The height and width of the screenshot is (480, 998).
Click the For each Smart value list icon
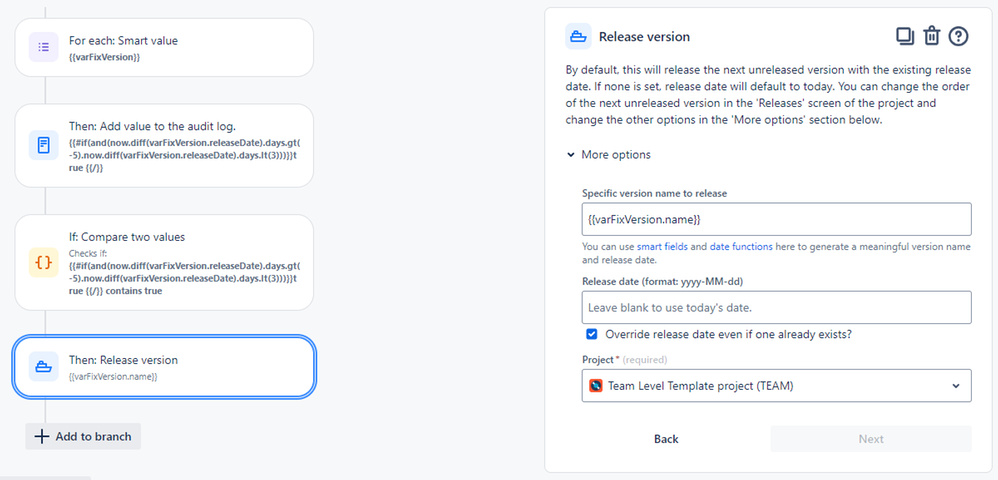(43, 47)
